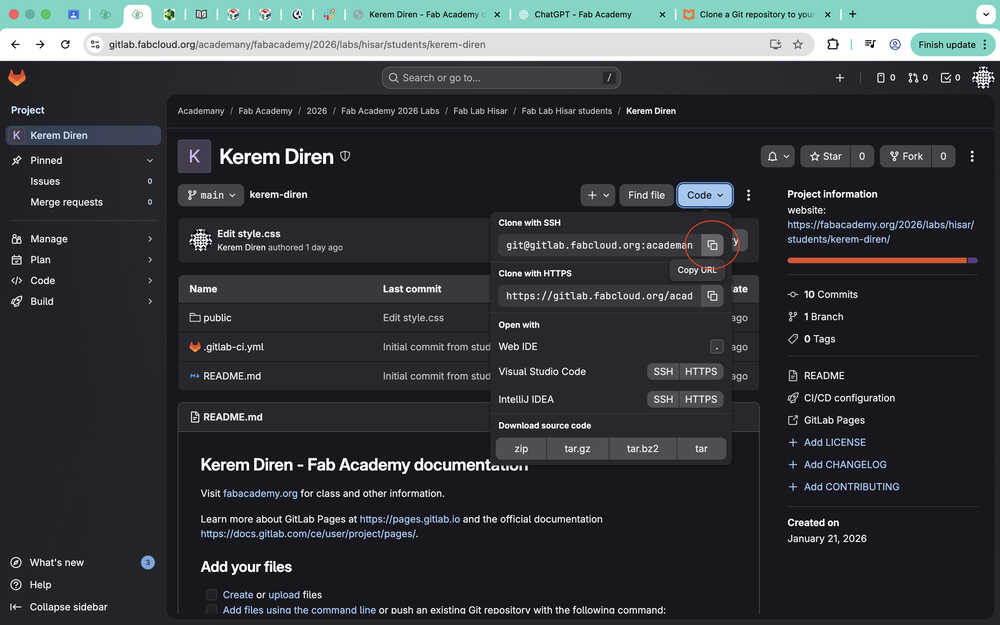Image resolution: width=1000 pixels, height=625 pixels.
Task: Expand Plan in sidebar
Action: 83,260
